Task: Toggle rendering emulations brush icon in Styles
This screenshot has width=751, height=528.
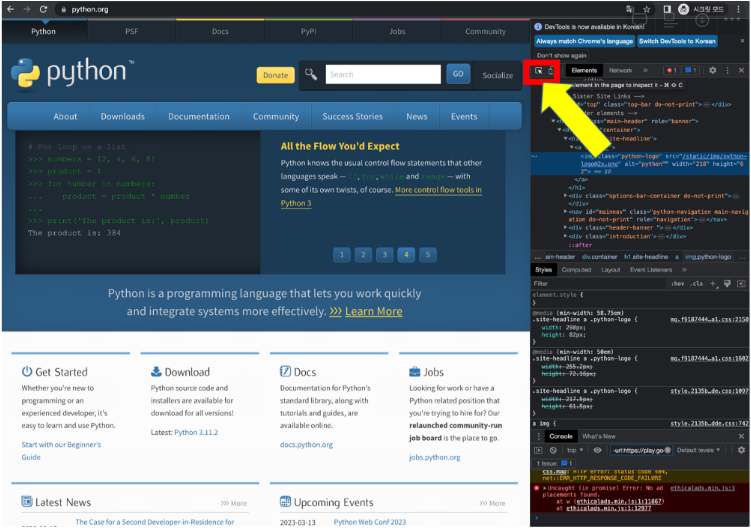Action: click(727, 284)
